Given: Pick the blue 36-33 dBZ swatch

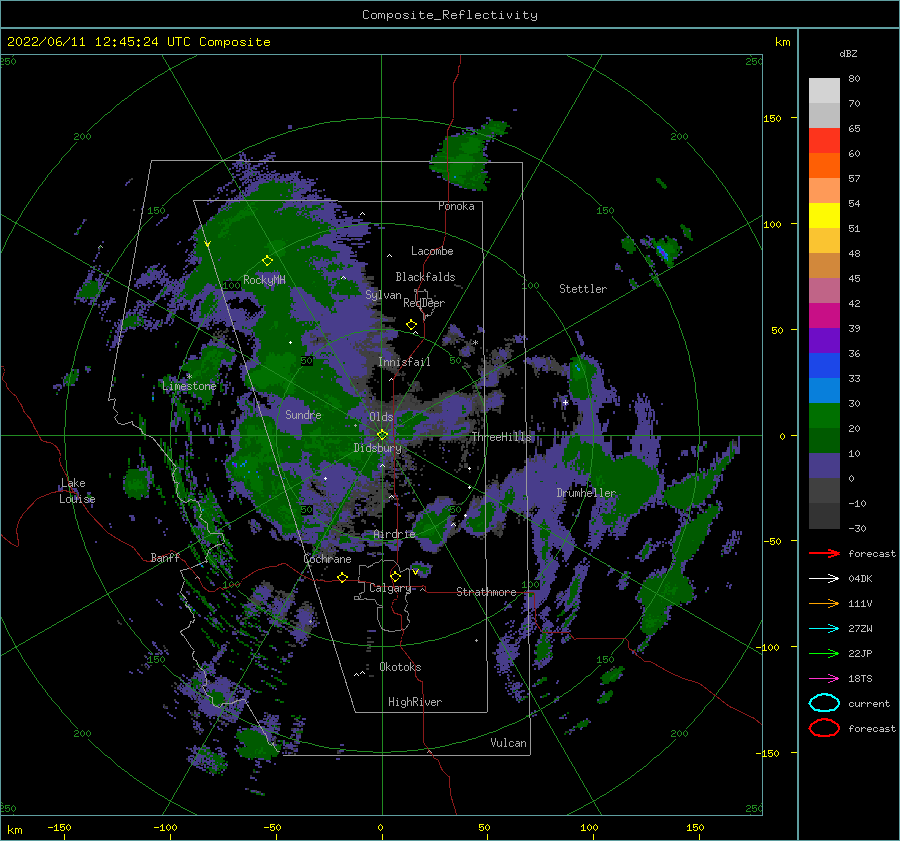Looking at the screenshot, I should pyautogui.click(x=824, y=365).
